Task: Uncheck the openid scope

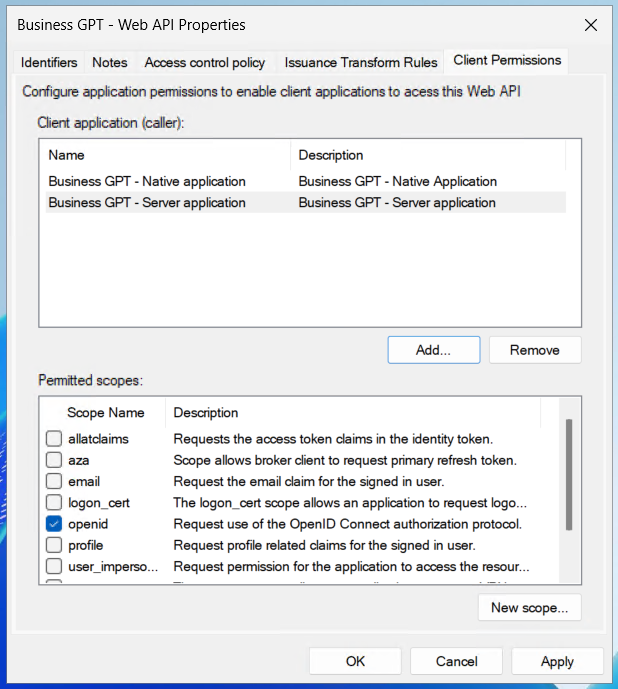Action: [54, 524]
